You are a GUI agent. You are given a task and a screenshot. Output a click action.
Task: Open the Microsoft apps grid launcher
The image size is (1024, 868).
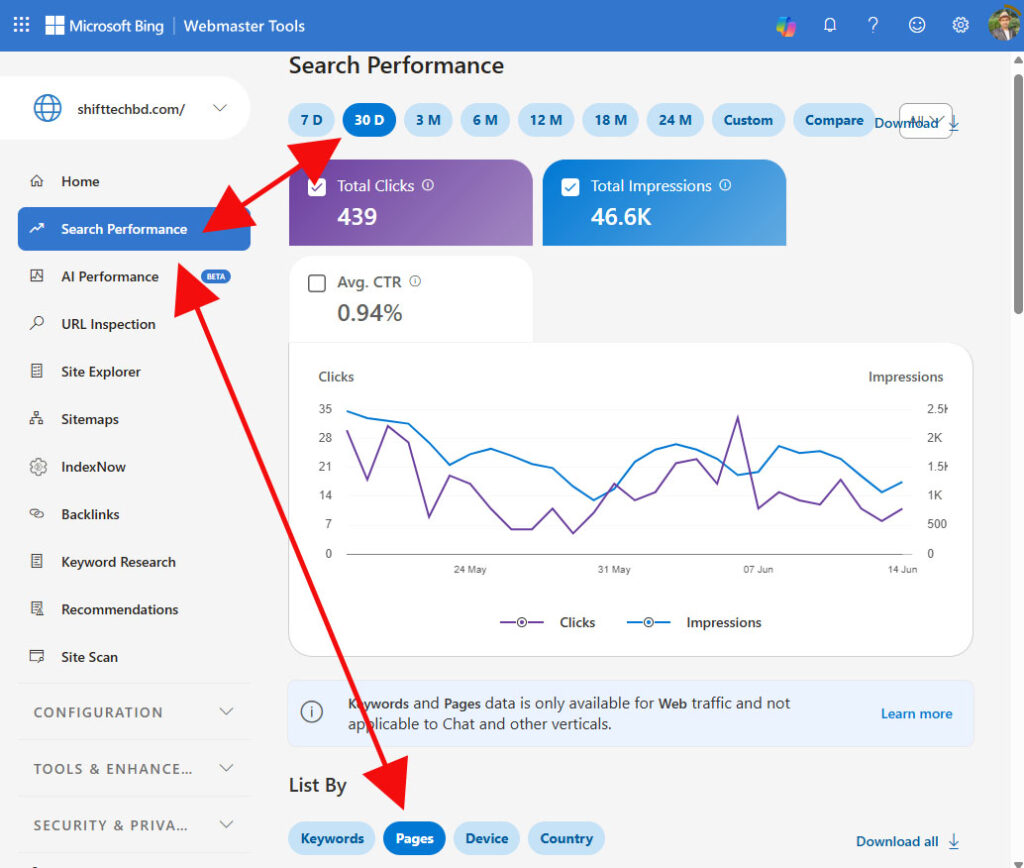click(x=21, y=25)
